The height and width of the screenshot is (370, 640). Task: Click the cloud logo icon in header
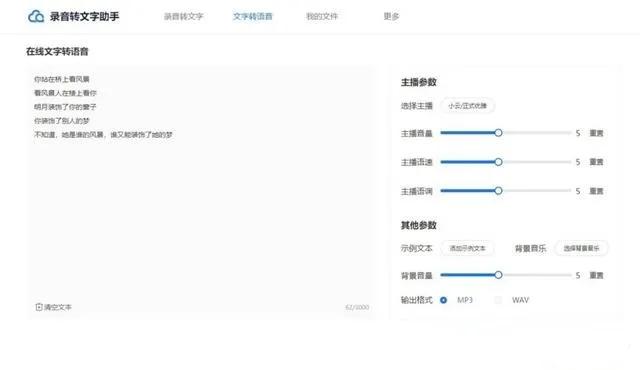(36, 16)
